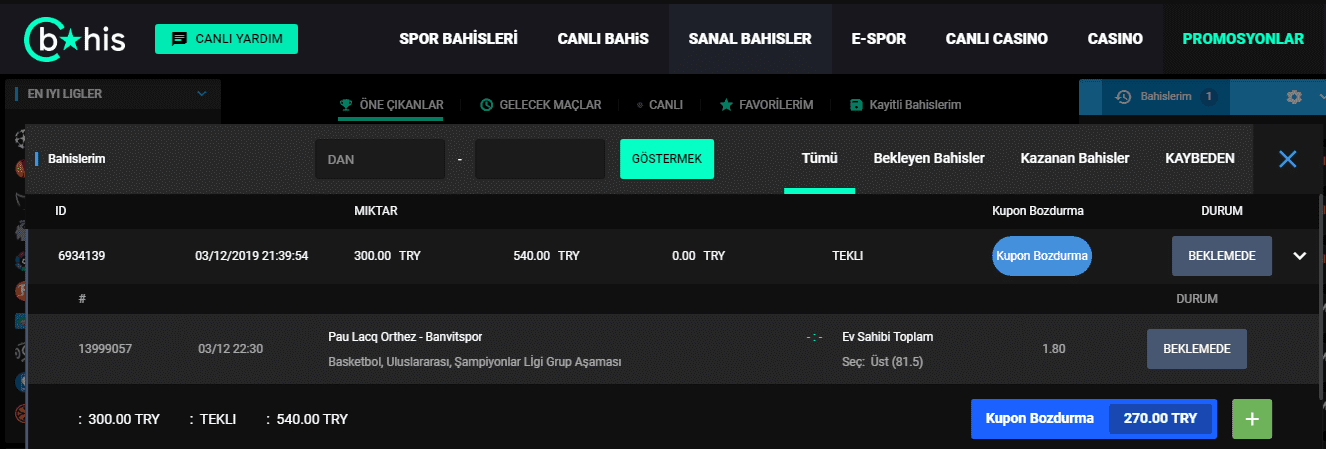Viewport: 1326px width, 449px height.
Task: Click the star icon beside Favorilerim
Action: [726, 104]
